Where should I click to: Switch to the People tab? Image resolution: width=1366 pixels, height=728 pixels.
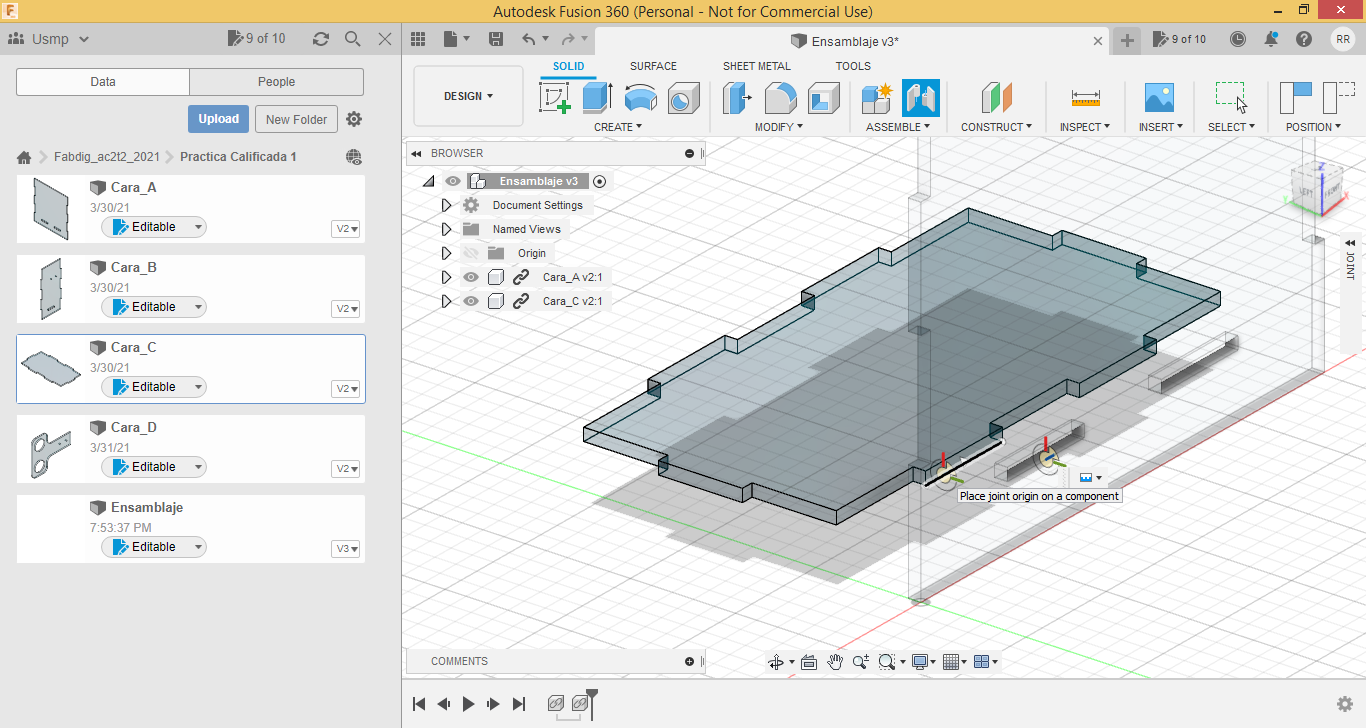[x=276, y=82]
